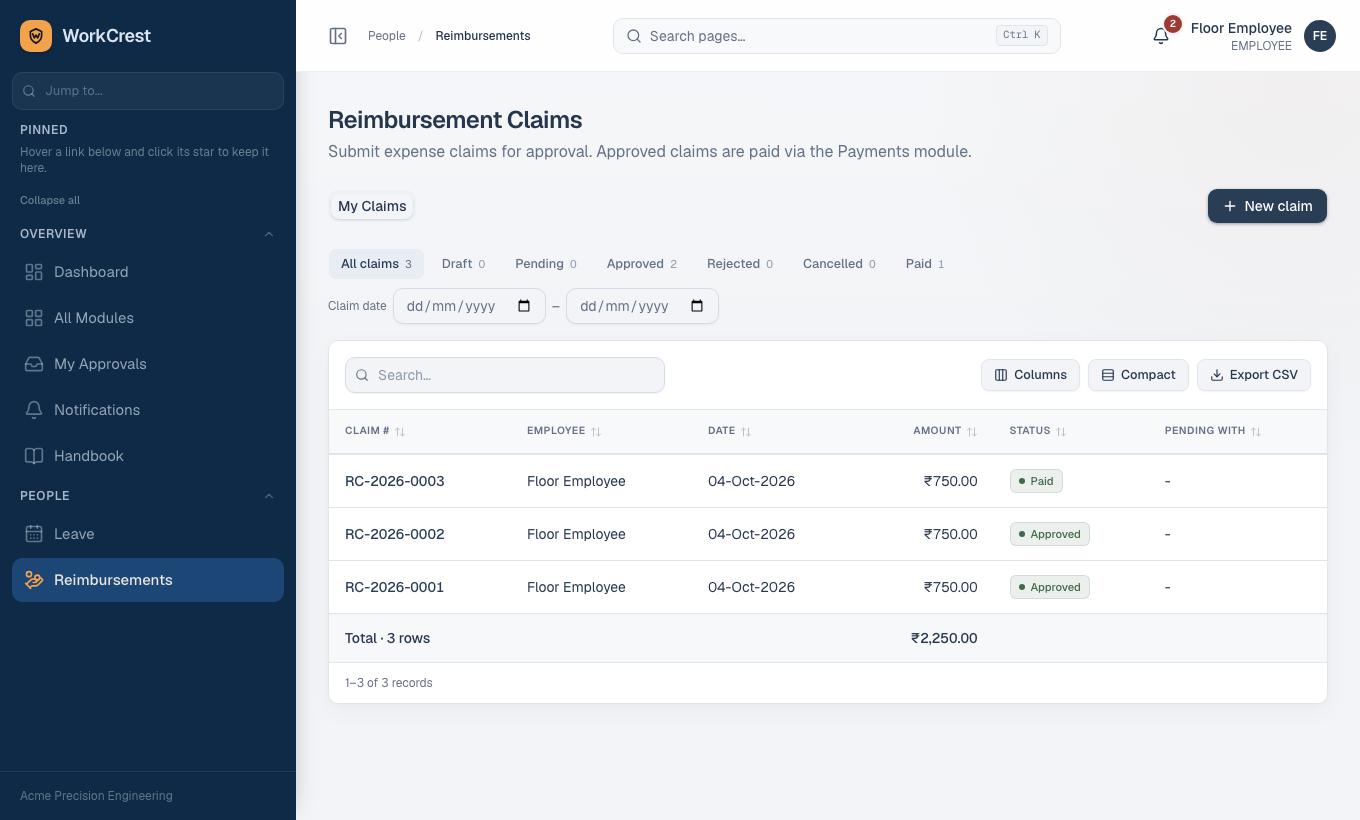This screenshot has width=1360, height=820.
Task: Open the notifications bell icon
Action: (x=1161, y=36)
